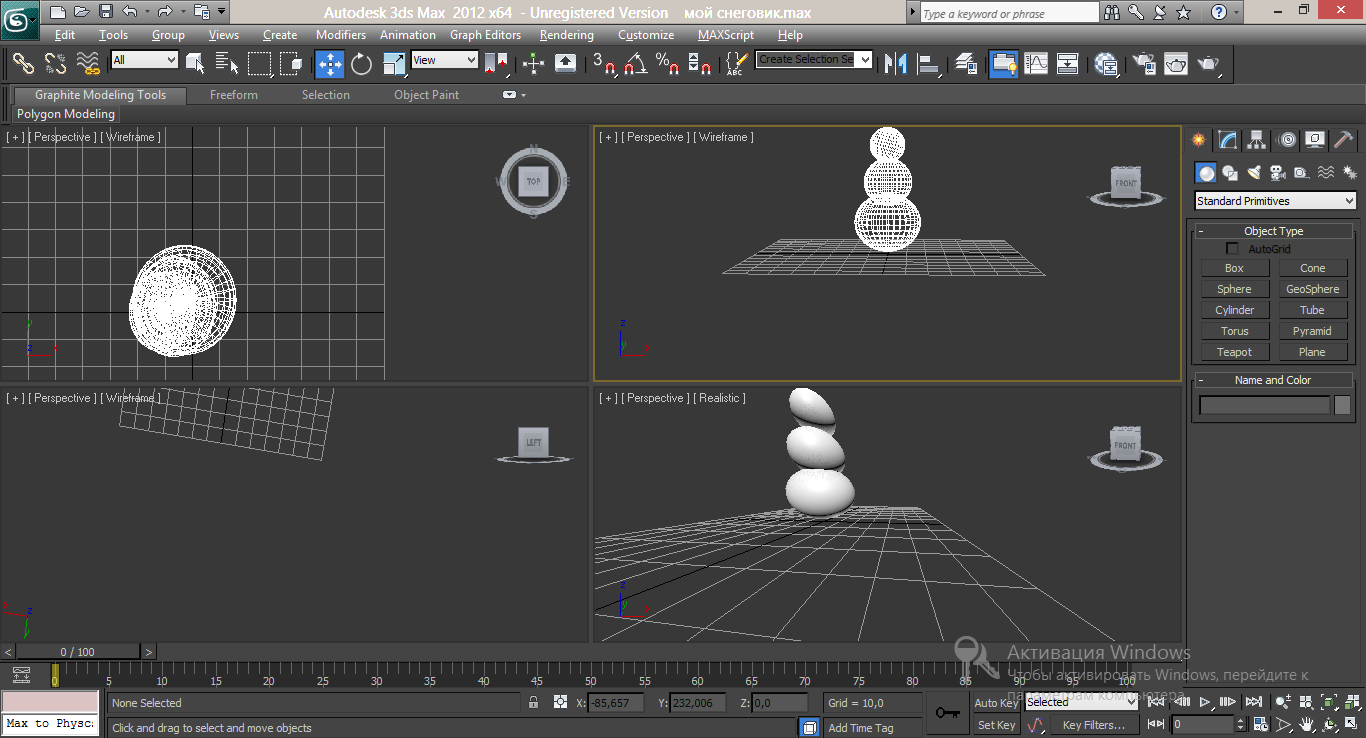Click the Mirror tool icon
The width and height of the screenshot is (1366, 738).
click(897, 63)
